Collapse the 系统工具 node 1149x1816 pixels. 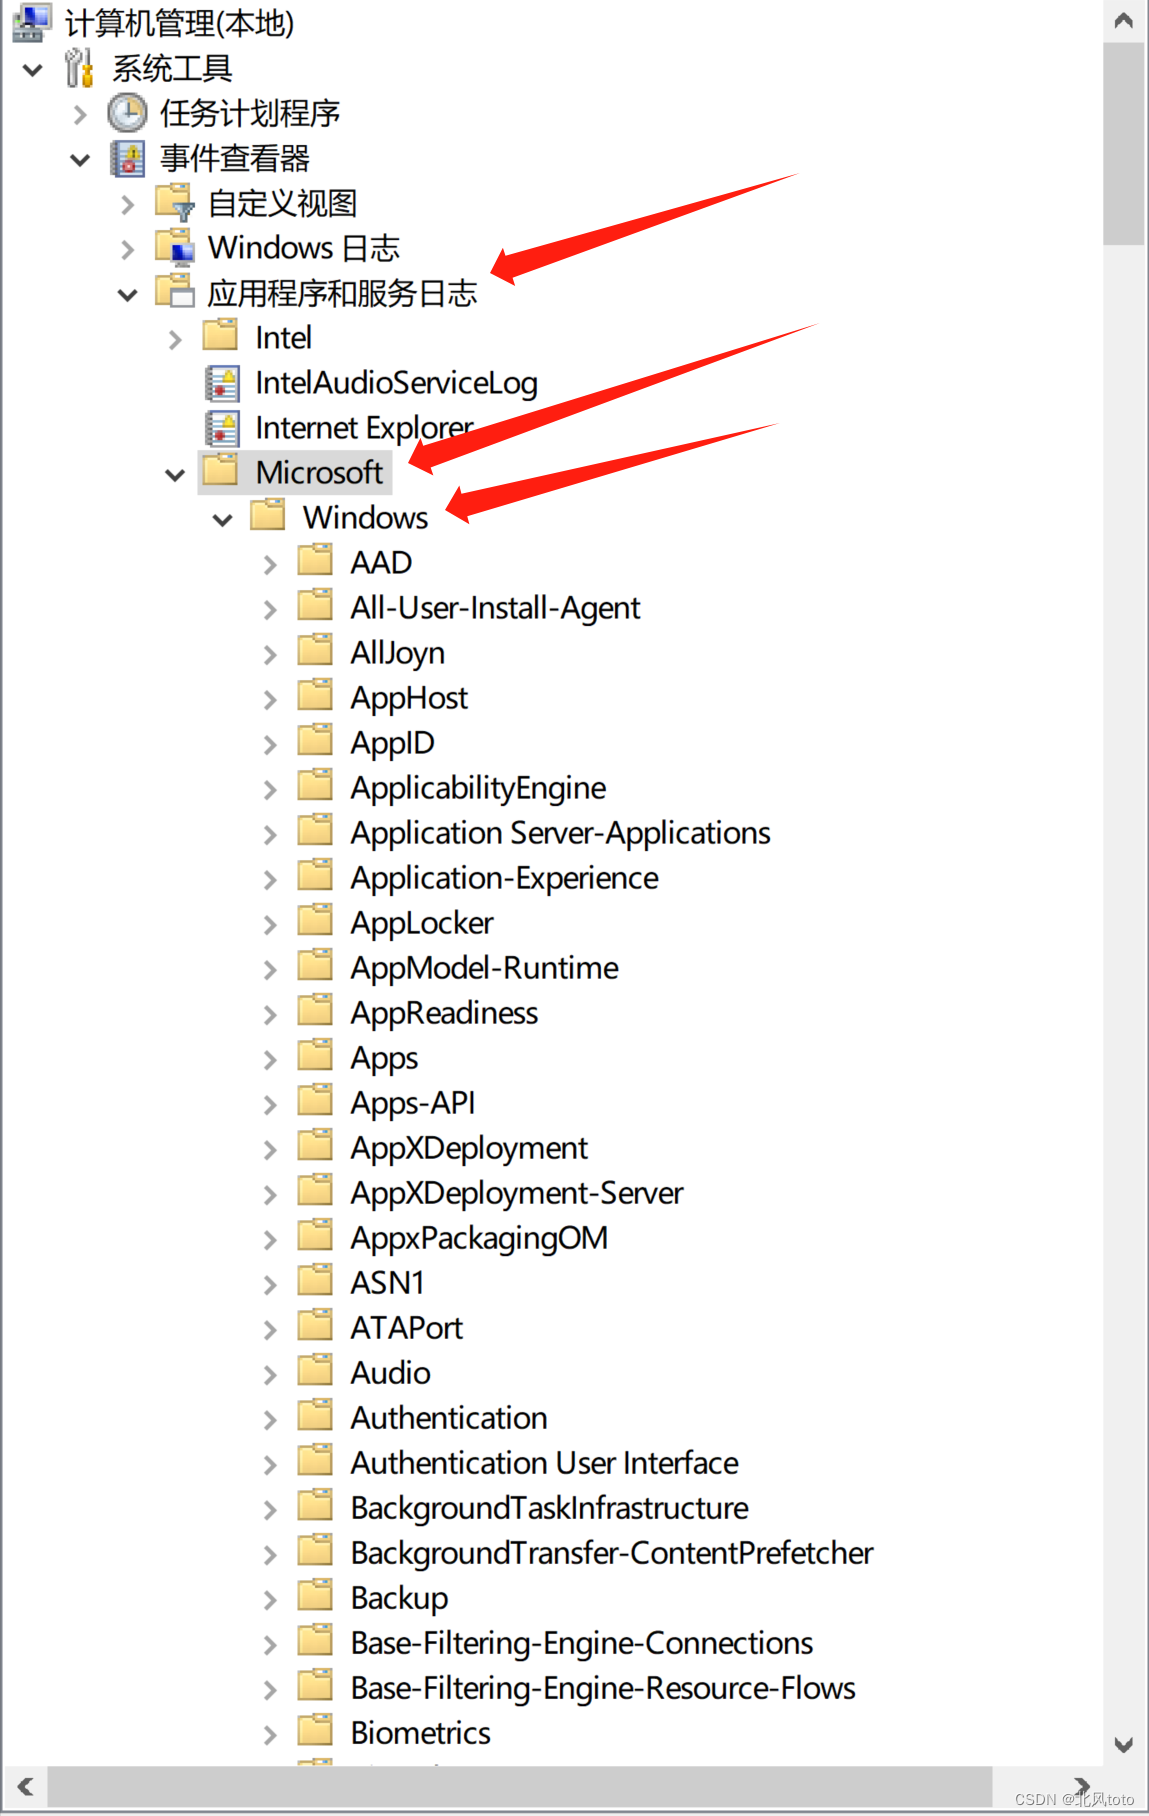33,70
